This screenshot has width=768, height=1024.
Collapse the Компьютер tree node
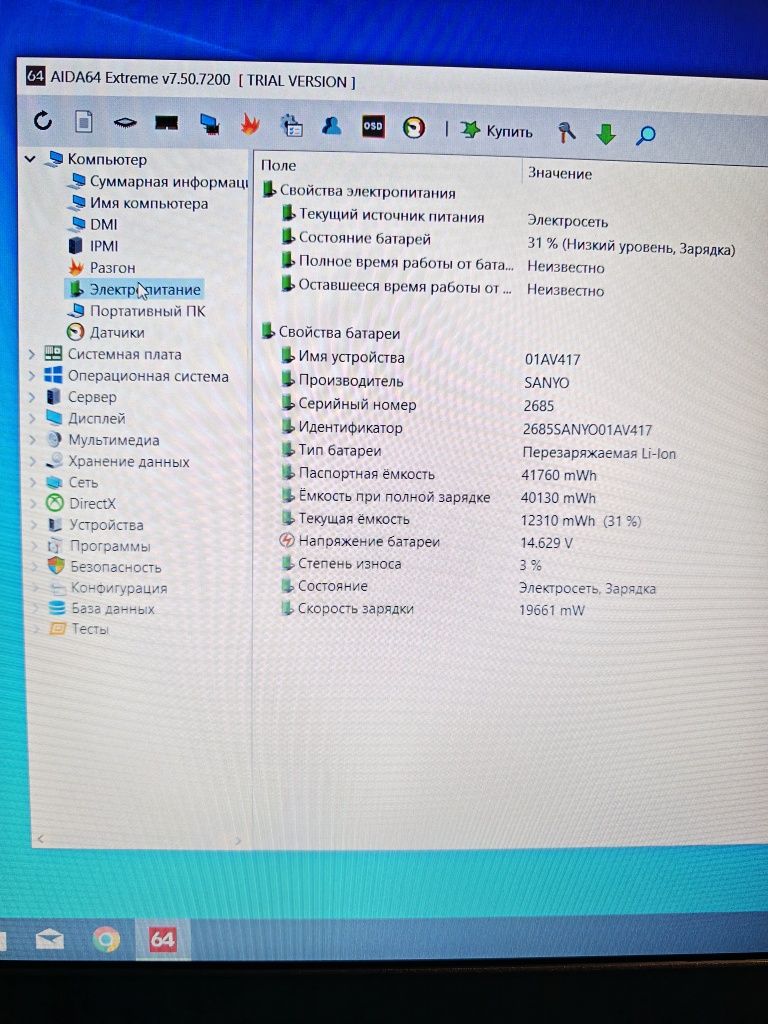tap(30, 158)
